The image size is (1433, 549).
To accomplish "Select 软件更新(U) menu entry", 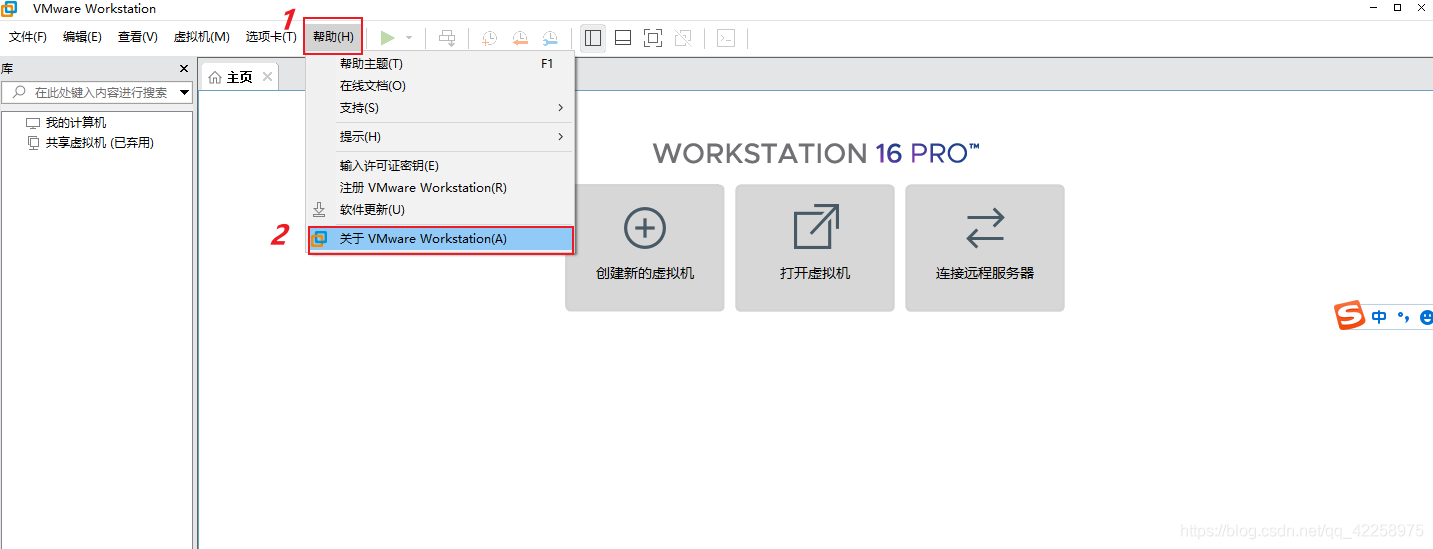I will pyautogui.click(x=440, y=210).
